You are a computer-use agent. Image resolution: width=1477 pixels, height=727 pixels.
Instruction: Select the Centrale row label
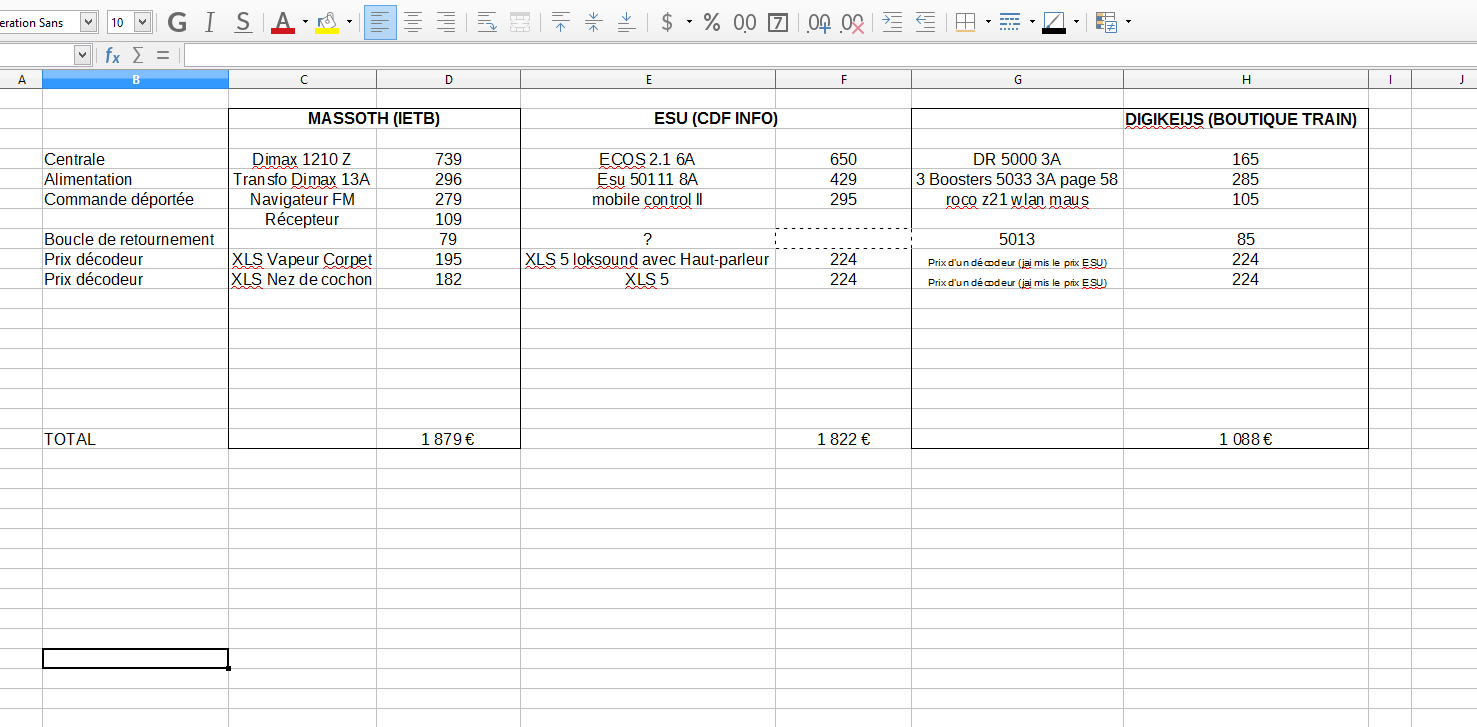(135, 159)
